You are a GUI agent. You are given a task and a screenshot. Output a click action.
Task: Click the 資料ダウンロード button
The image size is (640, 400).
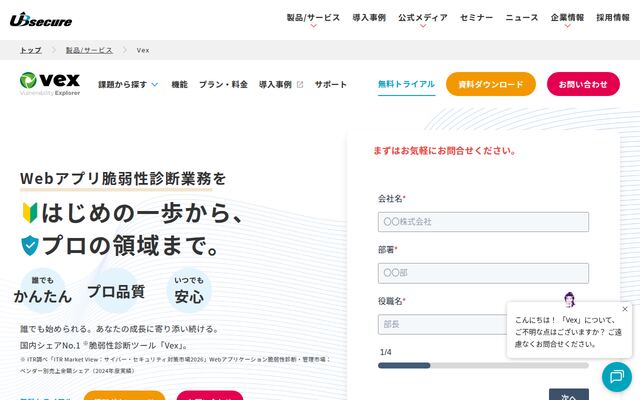[491, 84]
